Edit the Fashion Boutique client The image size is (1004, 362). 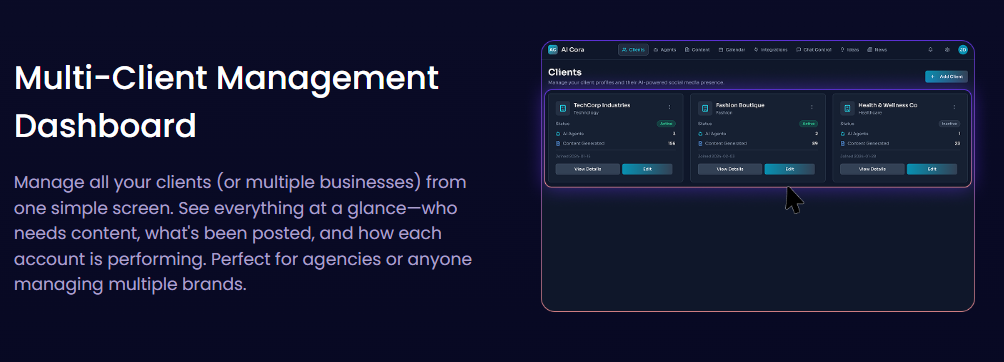click(x=789, y=169)
